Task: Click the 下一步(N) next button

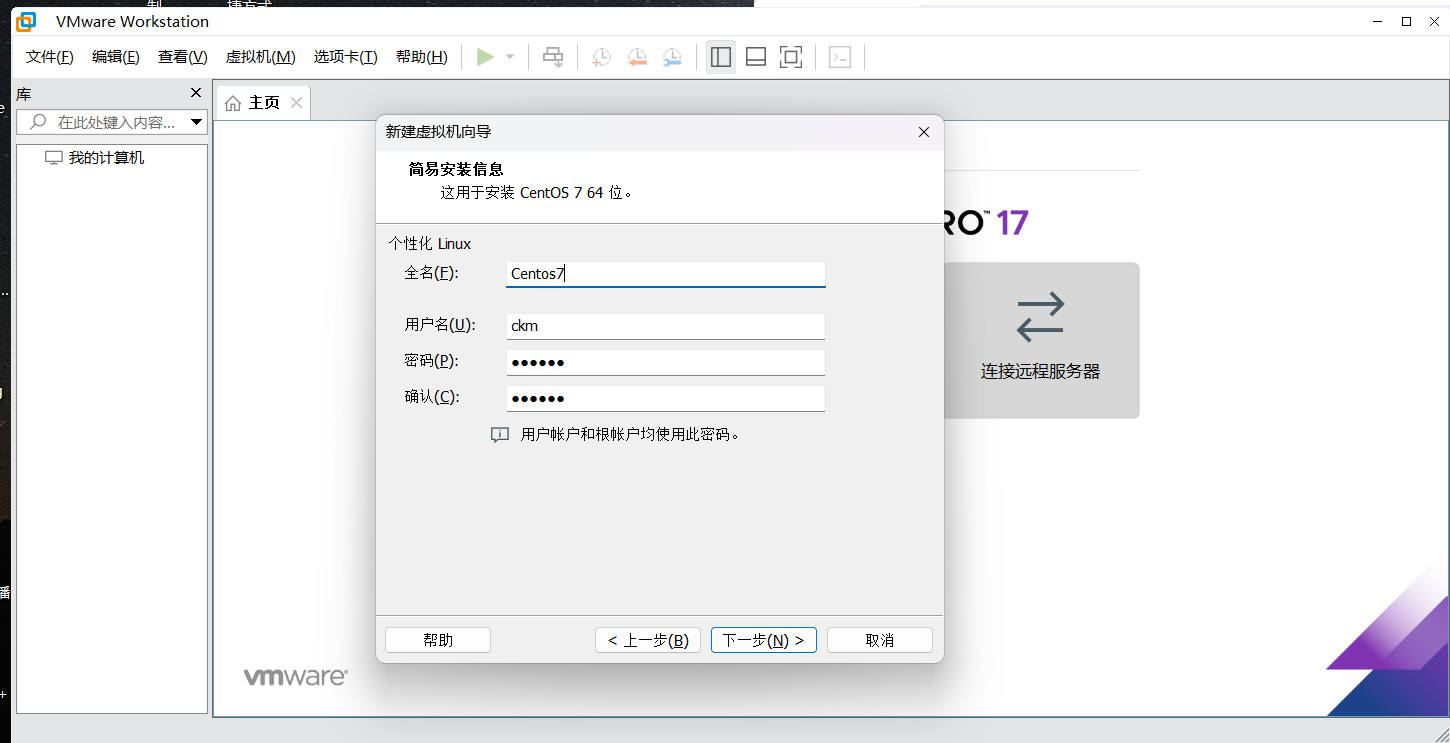Action: tap(764, 640)
